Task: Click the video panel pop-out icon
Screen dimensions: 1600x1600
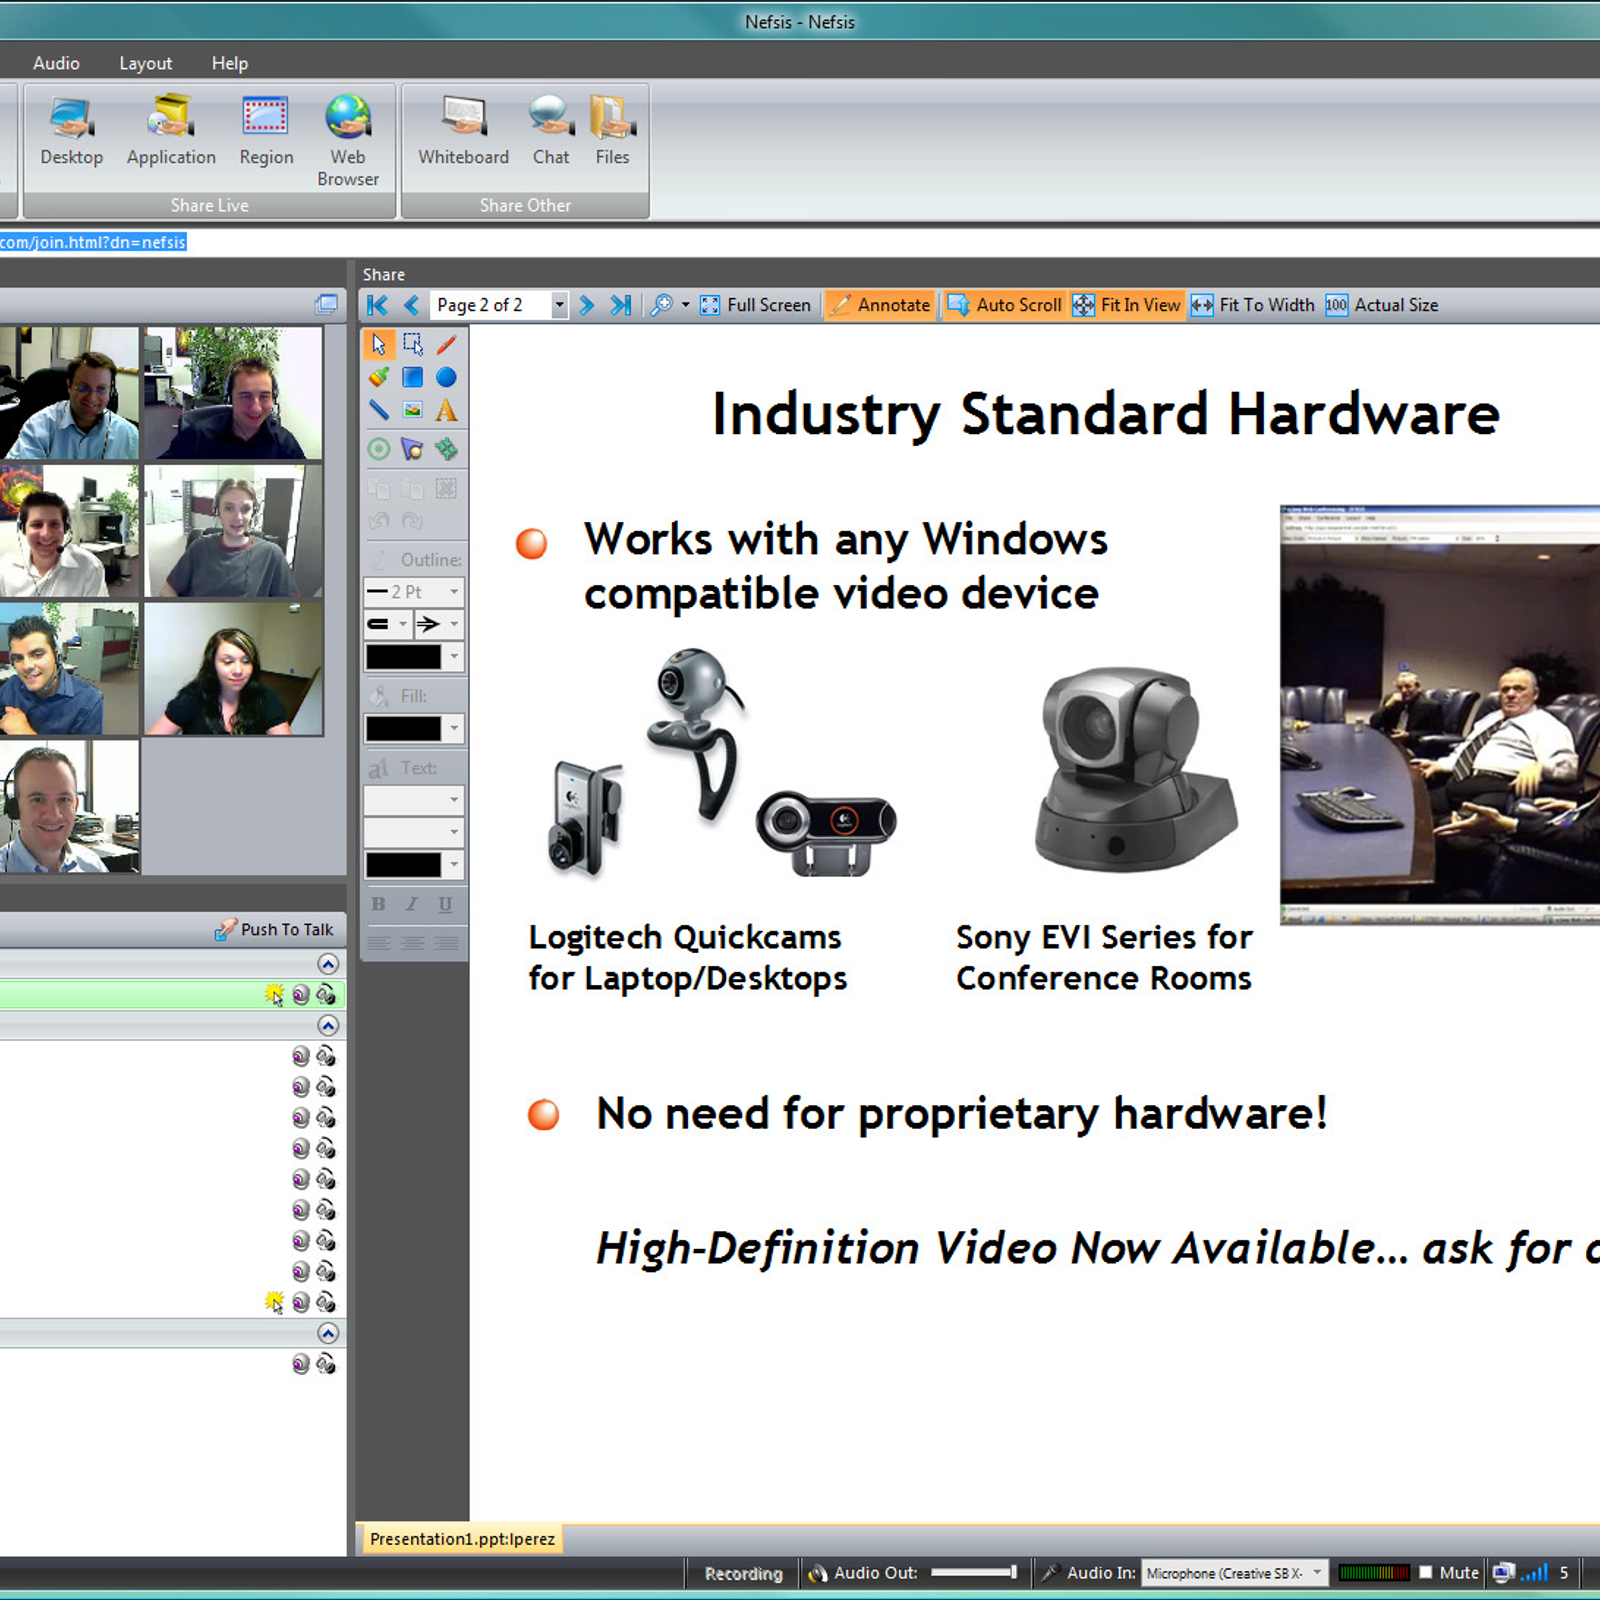Action: click(326, 304)
